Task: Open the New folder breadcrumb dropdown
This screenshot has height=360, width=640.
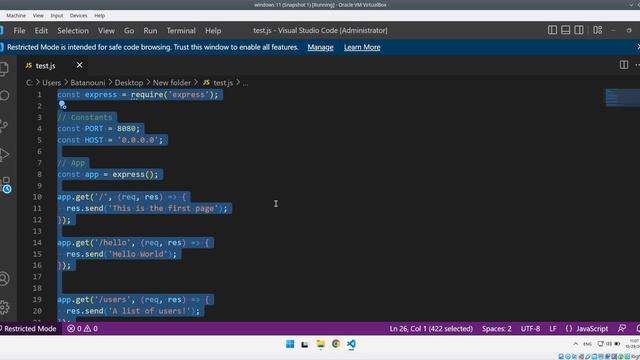Action: (172, 82)
